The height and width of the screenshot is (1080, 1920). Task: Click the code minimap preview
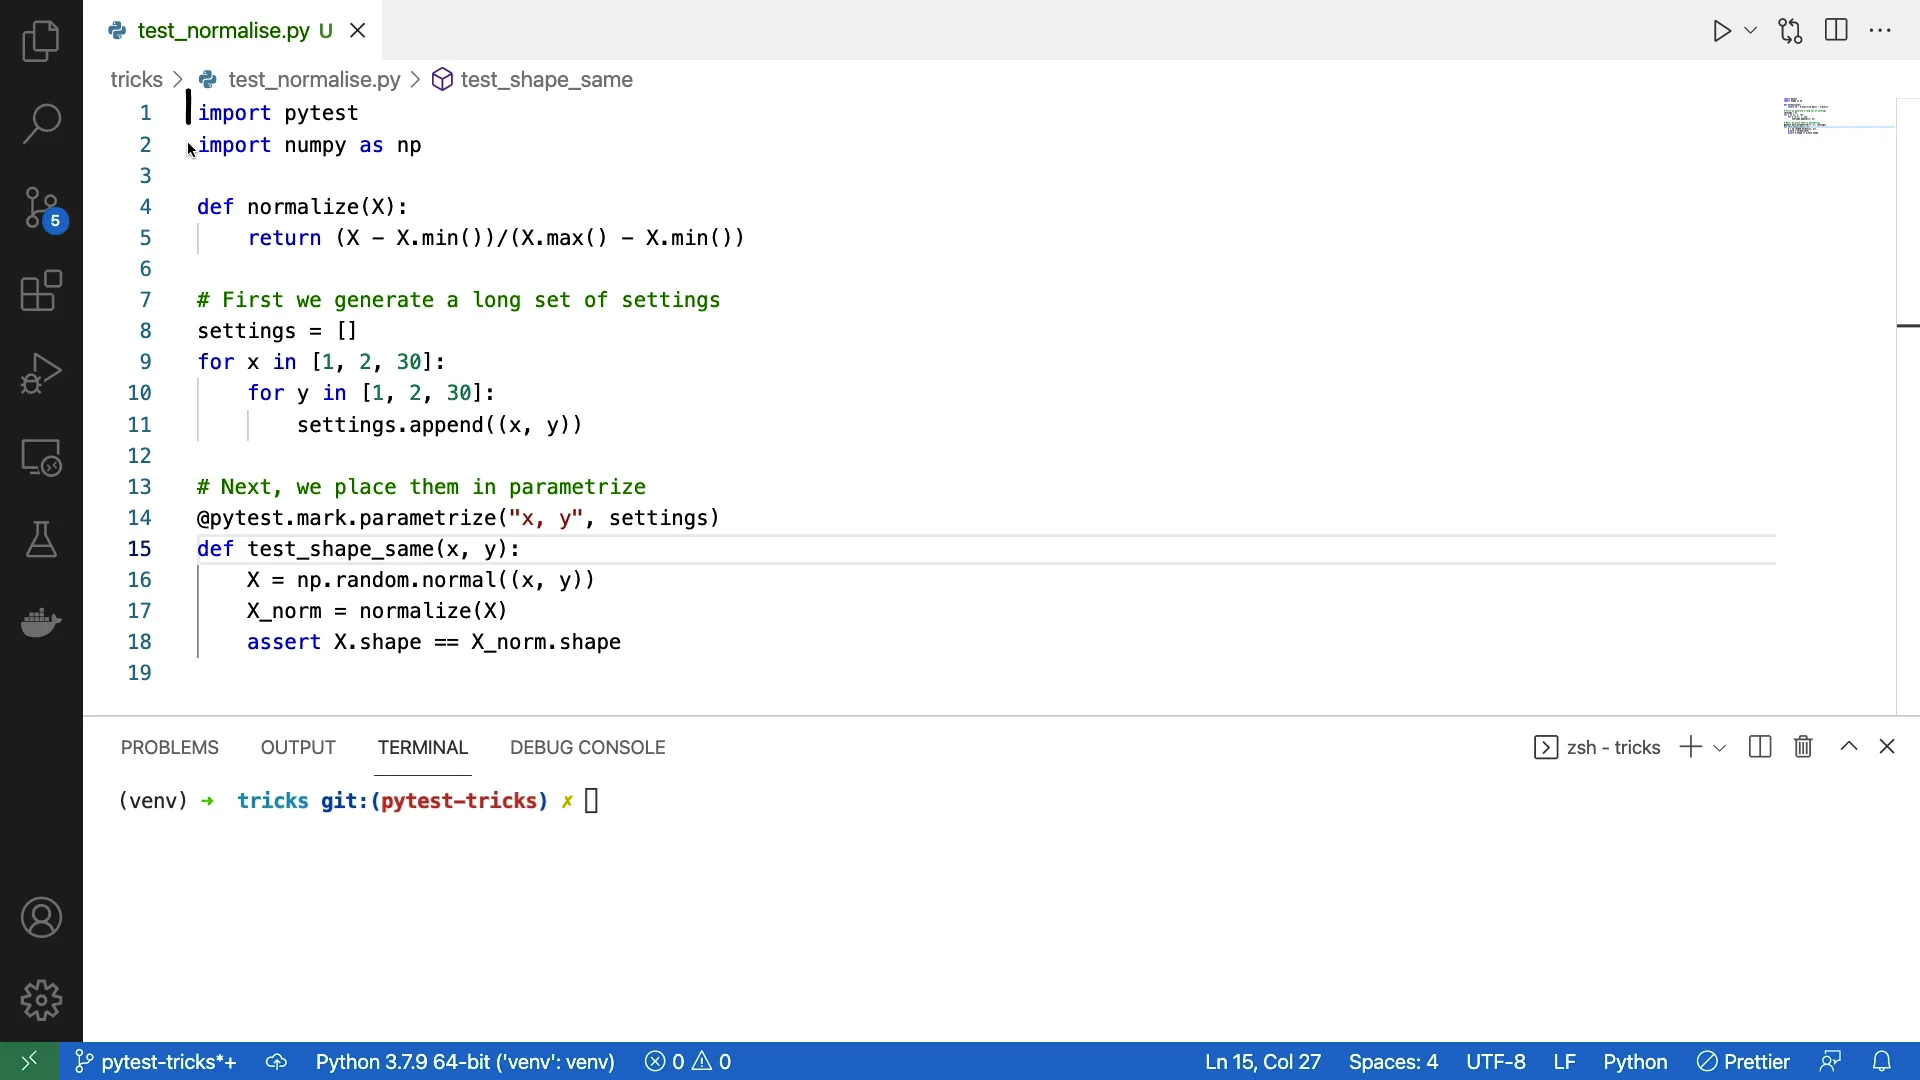[x=1808, y=117]
